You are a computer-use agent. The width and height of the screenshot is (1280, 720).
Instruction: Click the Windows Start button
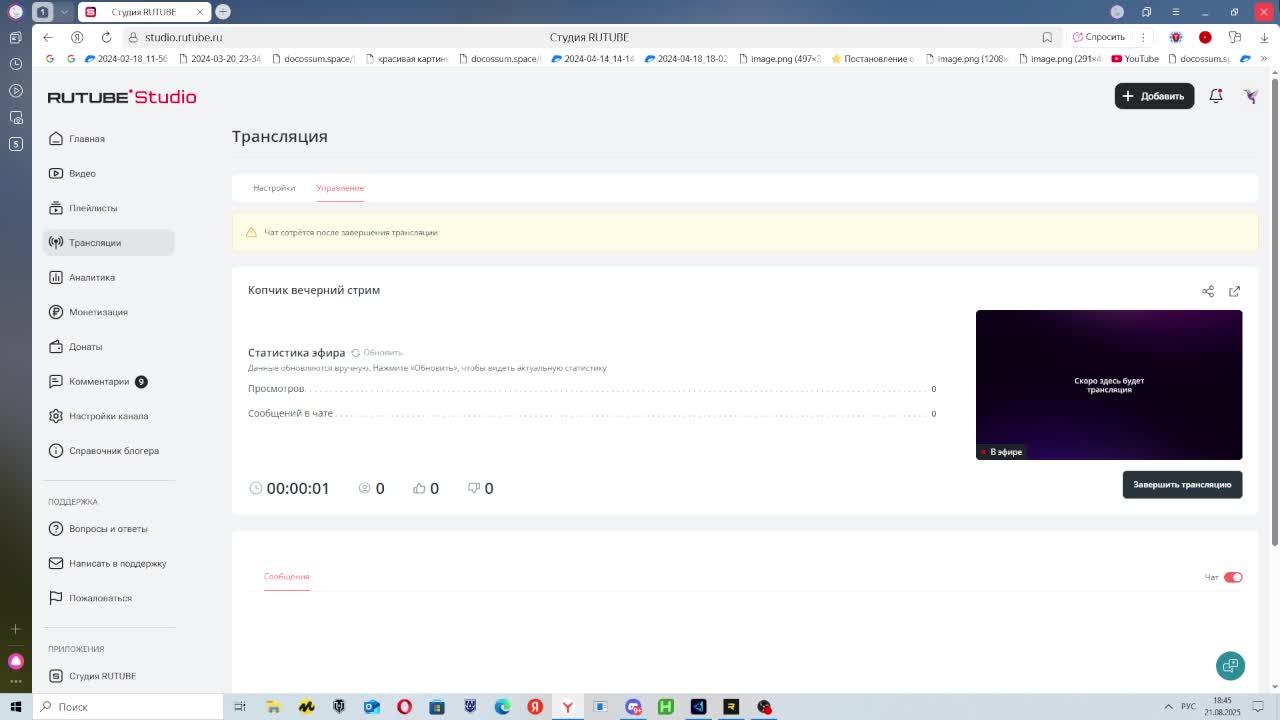(x=15, y=707)
